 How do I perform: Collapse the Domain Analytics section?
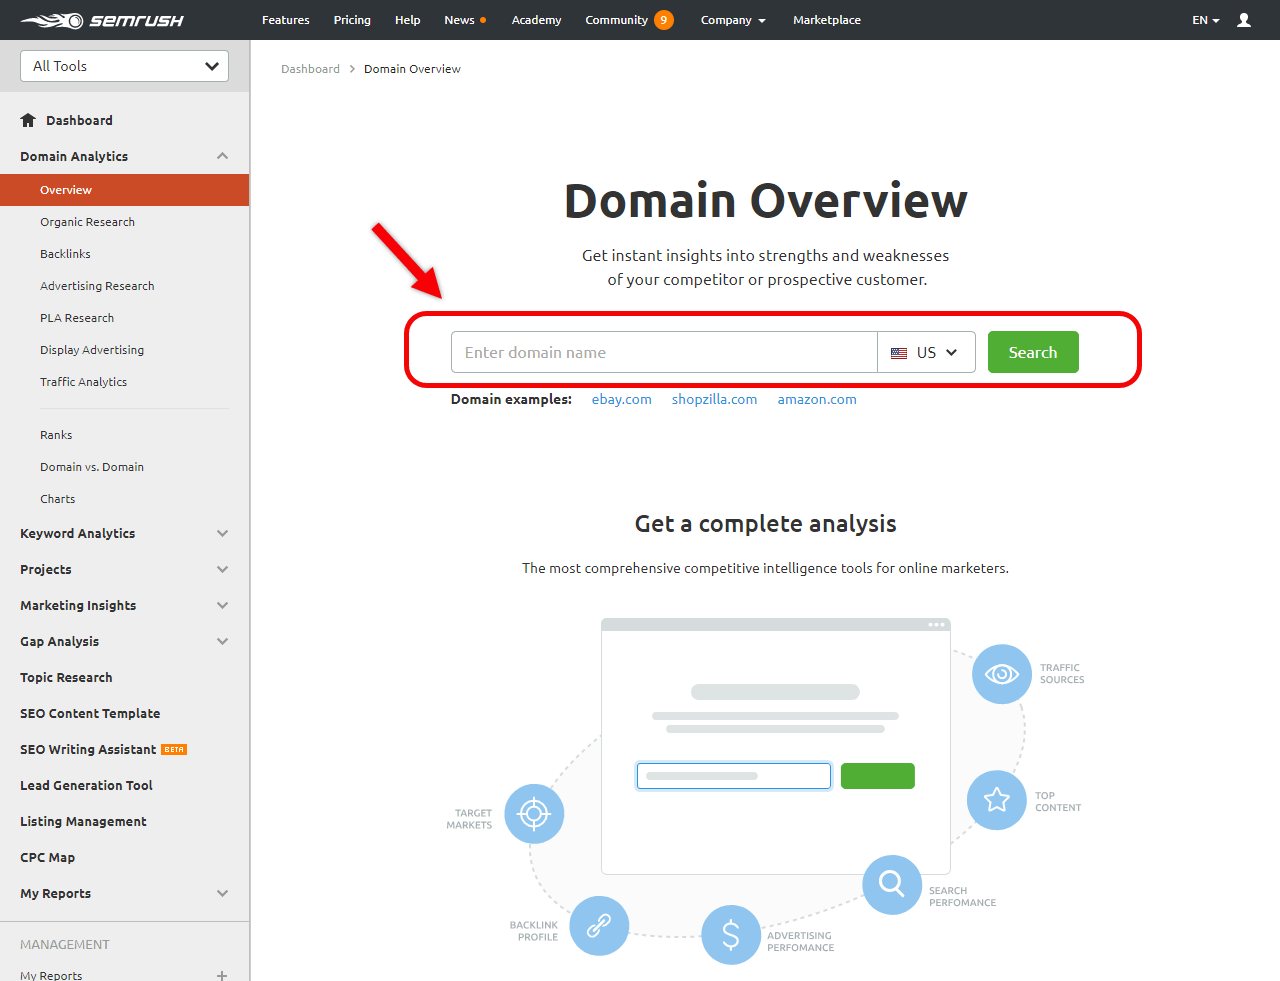click(x=222, y=156)
